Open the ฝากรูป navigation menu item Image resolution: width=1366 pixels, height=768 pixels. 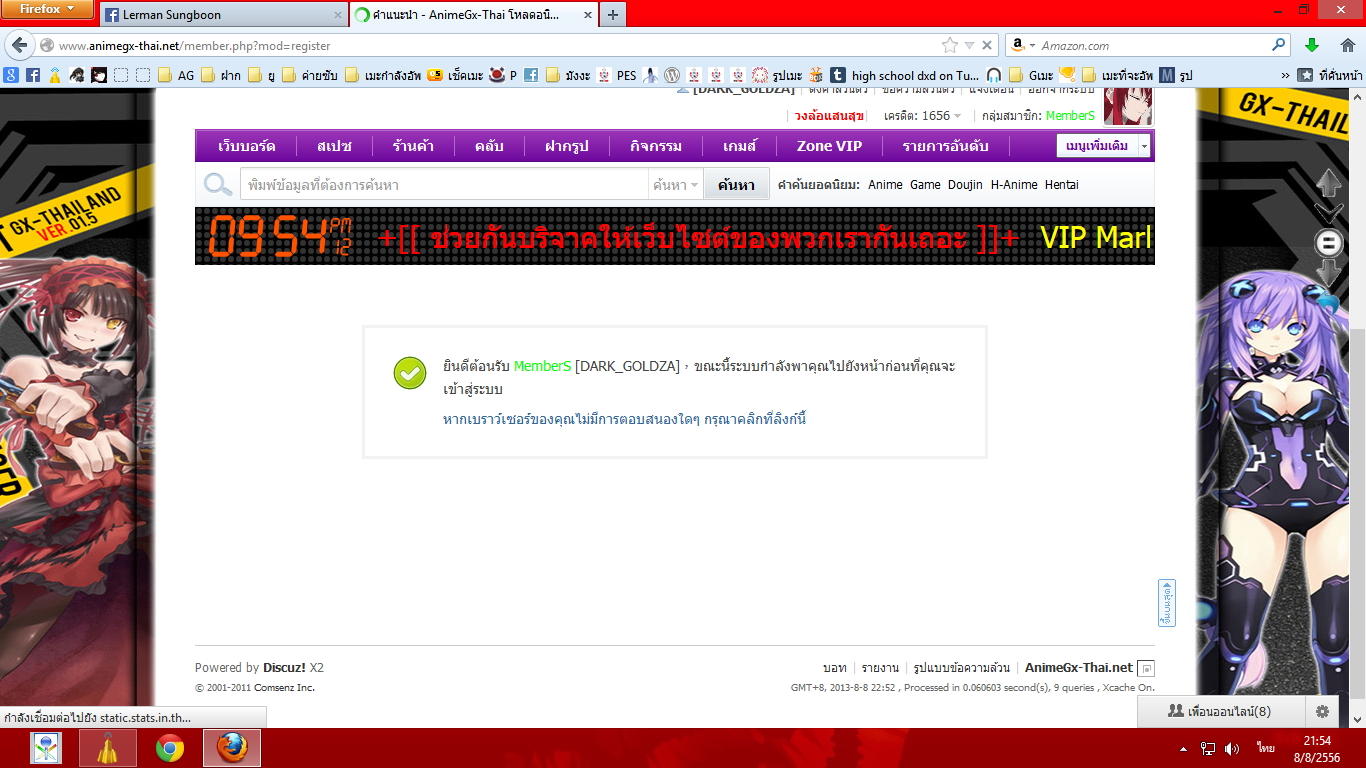point(567,146)
